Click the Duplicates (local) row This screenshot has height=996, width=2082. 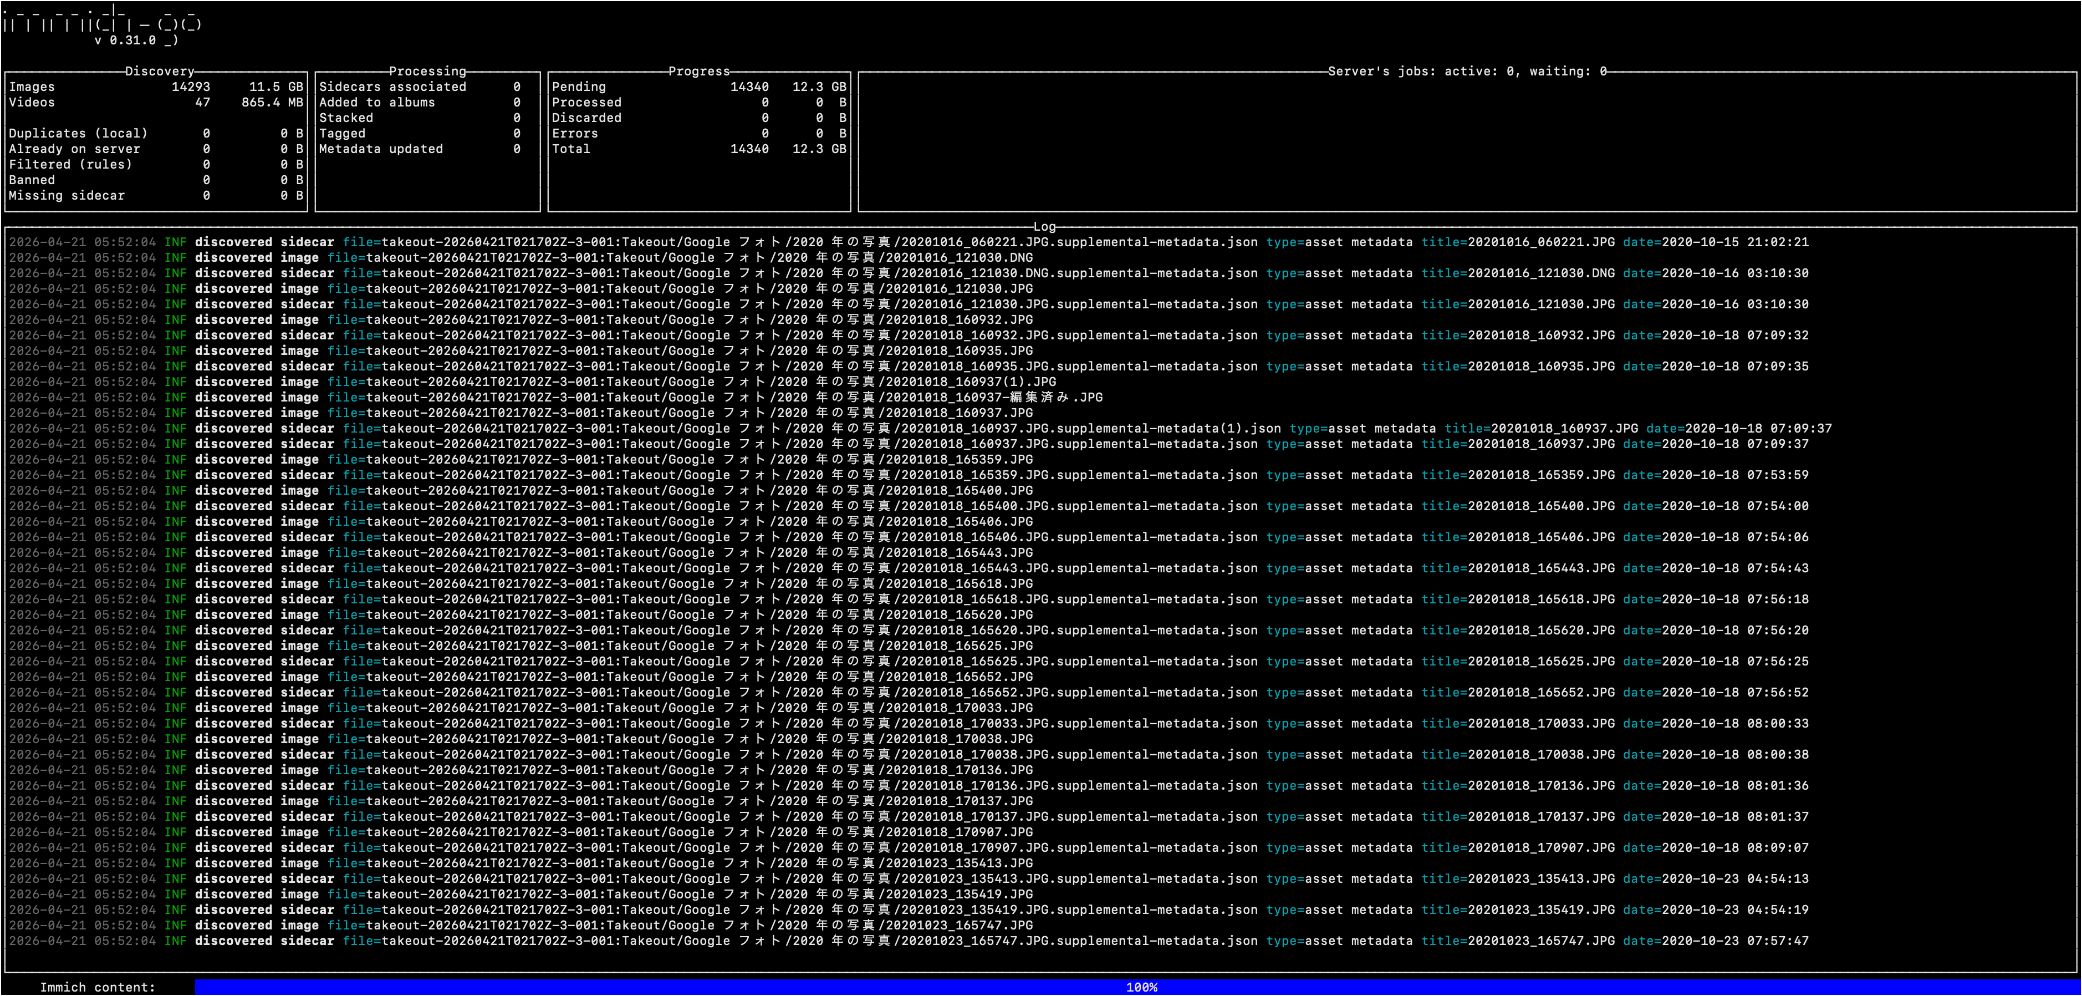coord(155,133)
